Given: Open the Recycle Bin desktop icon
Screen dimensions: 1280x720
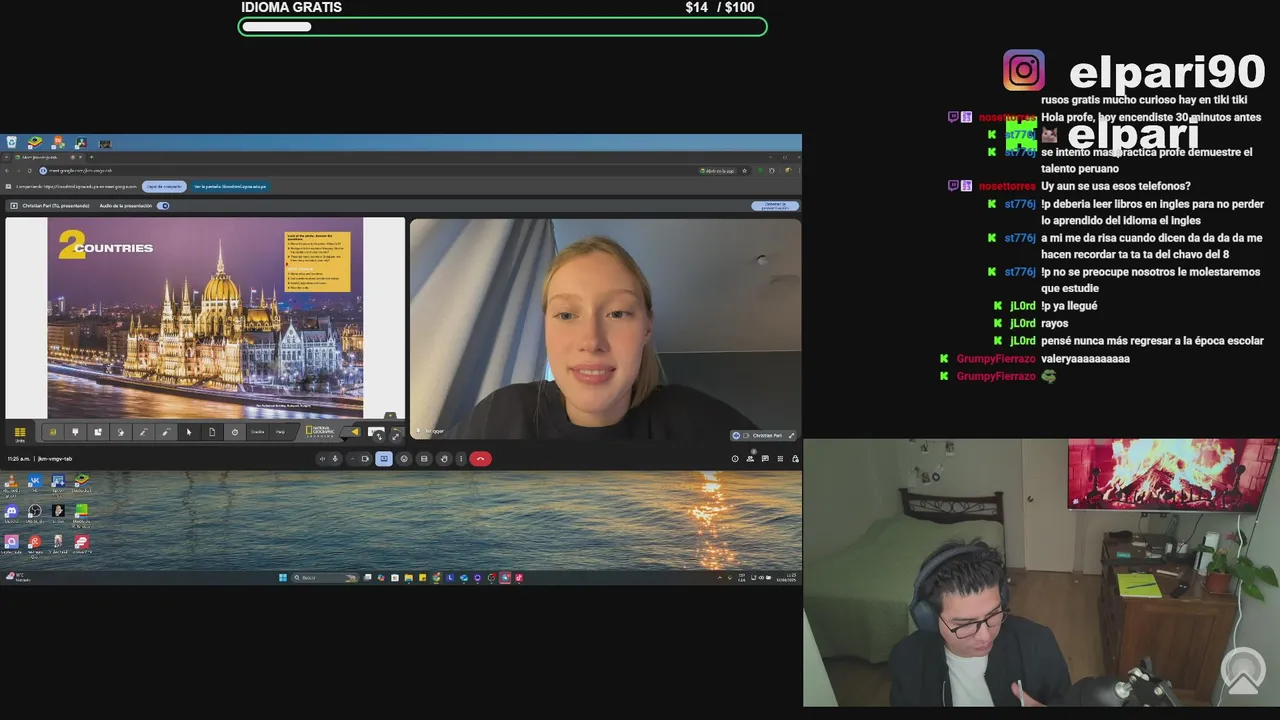Looking at the screenshot, I should coord(12,142).
